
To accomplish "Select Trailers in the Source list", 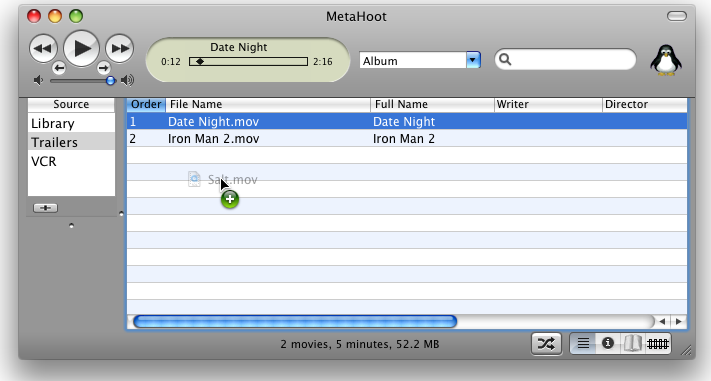I will pos(71,142).
